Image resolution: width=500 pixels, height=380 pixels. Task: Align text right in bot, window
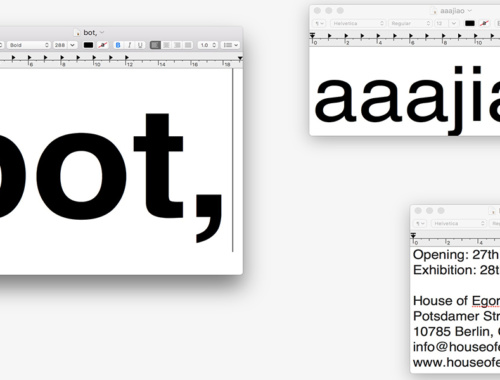[x=177, y=45]
